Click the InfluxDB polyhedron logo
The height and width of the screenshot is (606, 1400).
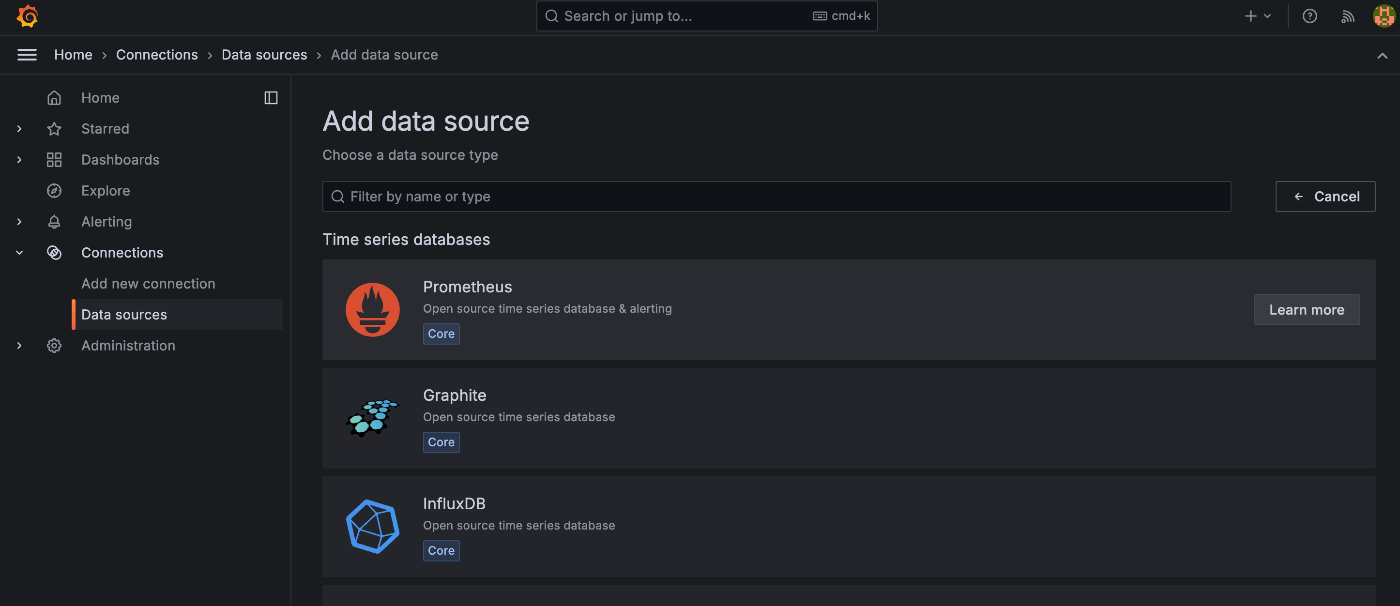372,526
